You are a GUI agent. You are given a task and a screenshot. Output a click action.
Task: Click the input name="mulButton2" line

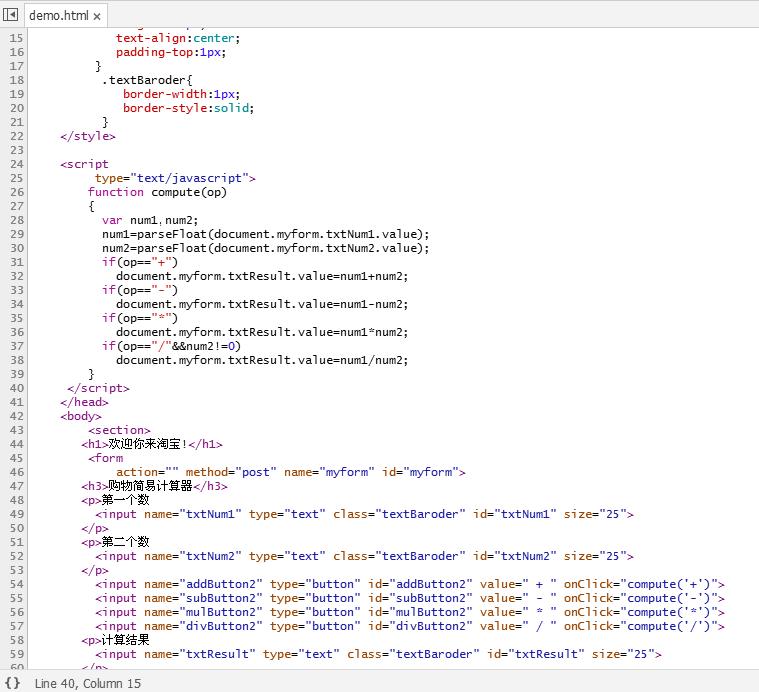[410, 612]
